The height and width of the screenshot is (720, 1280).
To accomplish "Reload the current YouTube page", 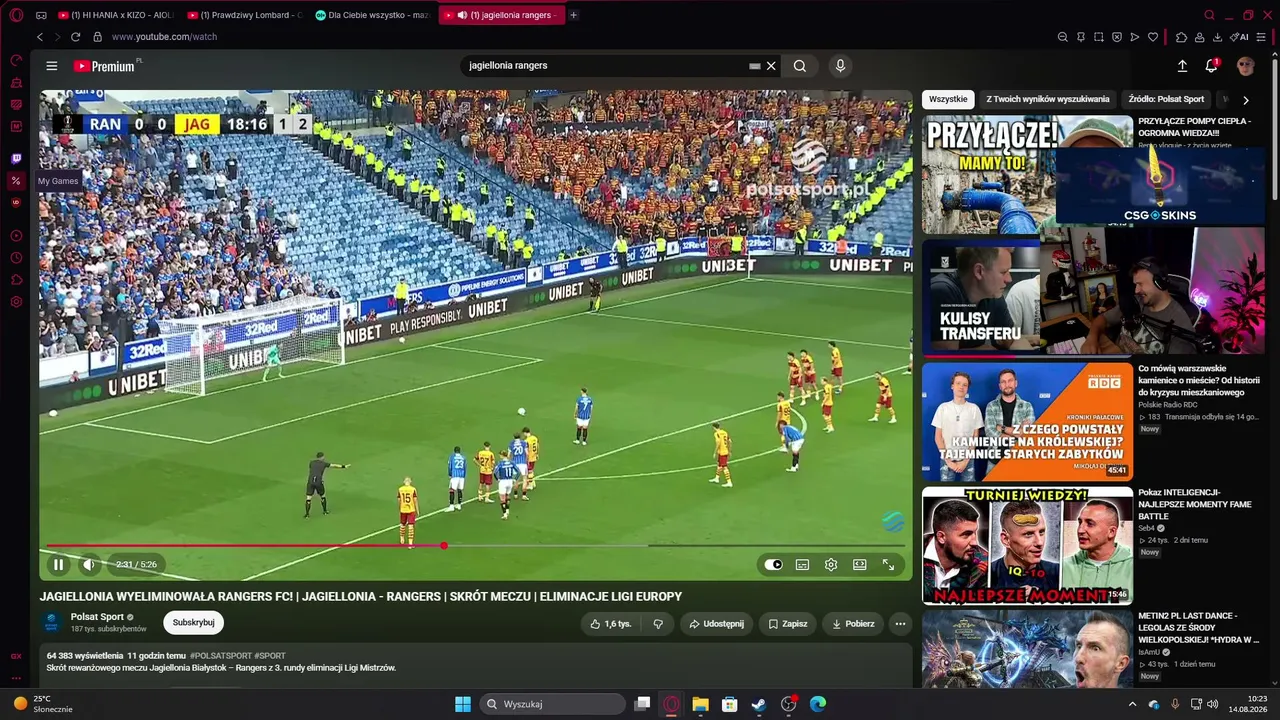I will [75, 37].
